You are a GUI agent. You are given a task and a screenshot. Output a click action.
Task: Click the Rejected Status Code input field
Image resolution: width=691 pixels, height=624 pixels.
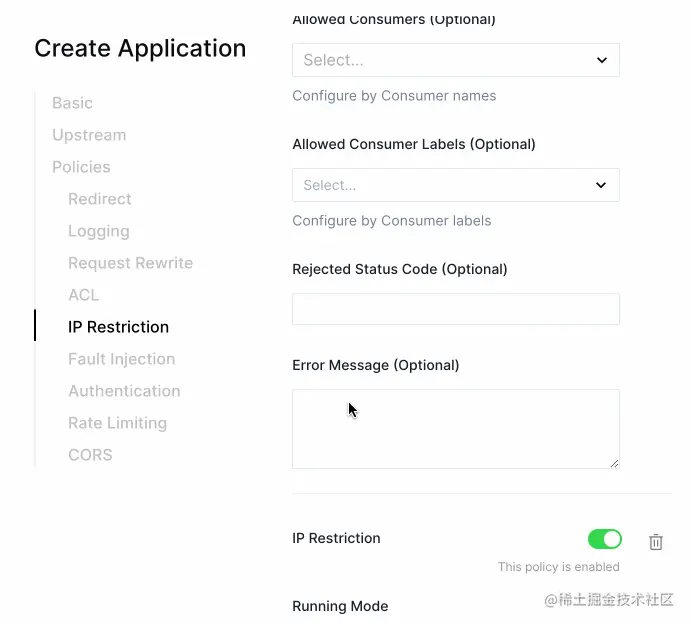(x=455, y=309)
